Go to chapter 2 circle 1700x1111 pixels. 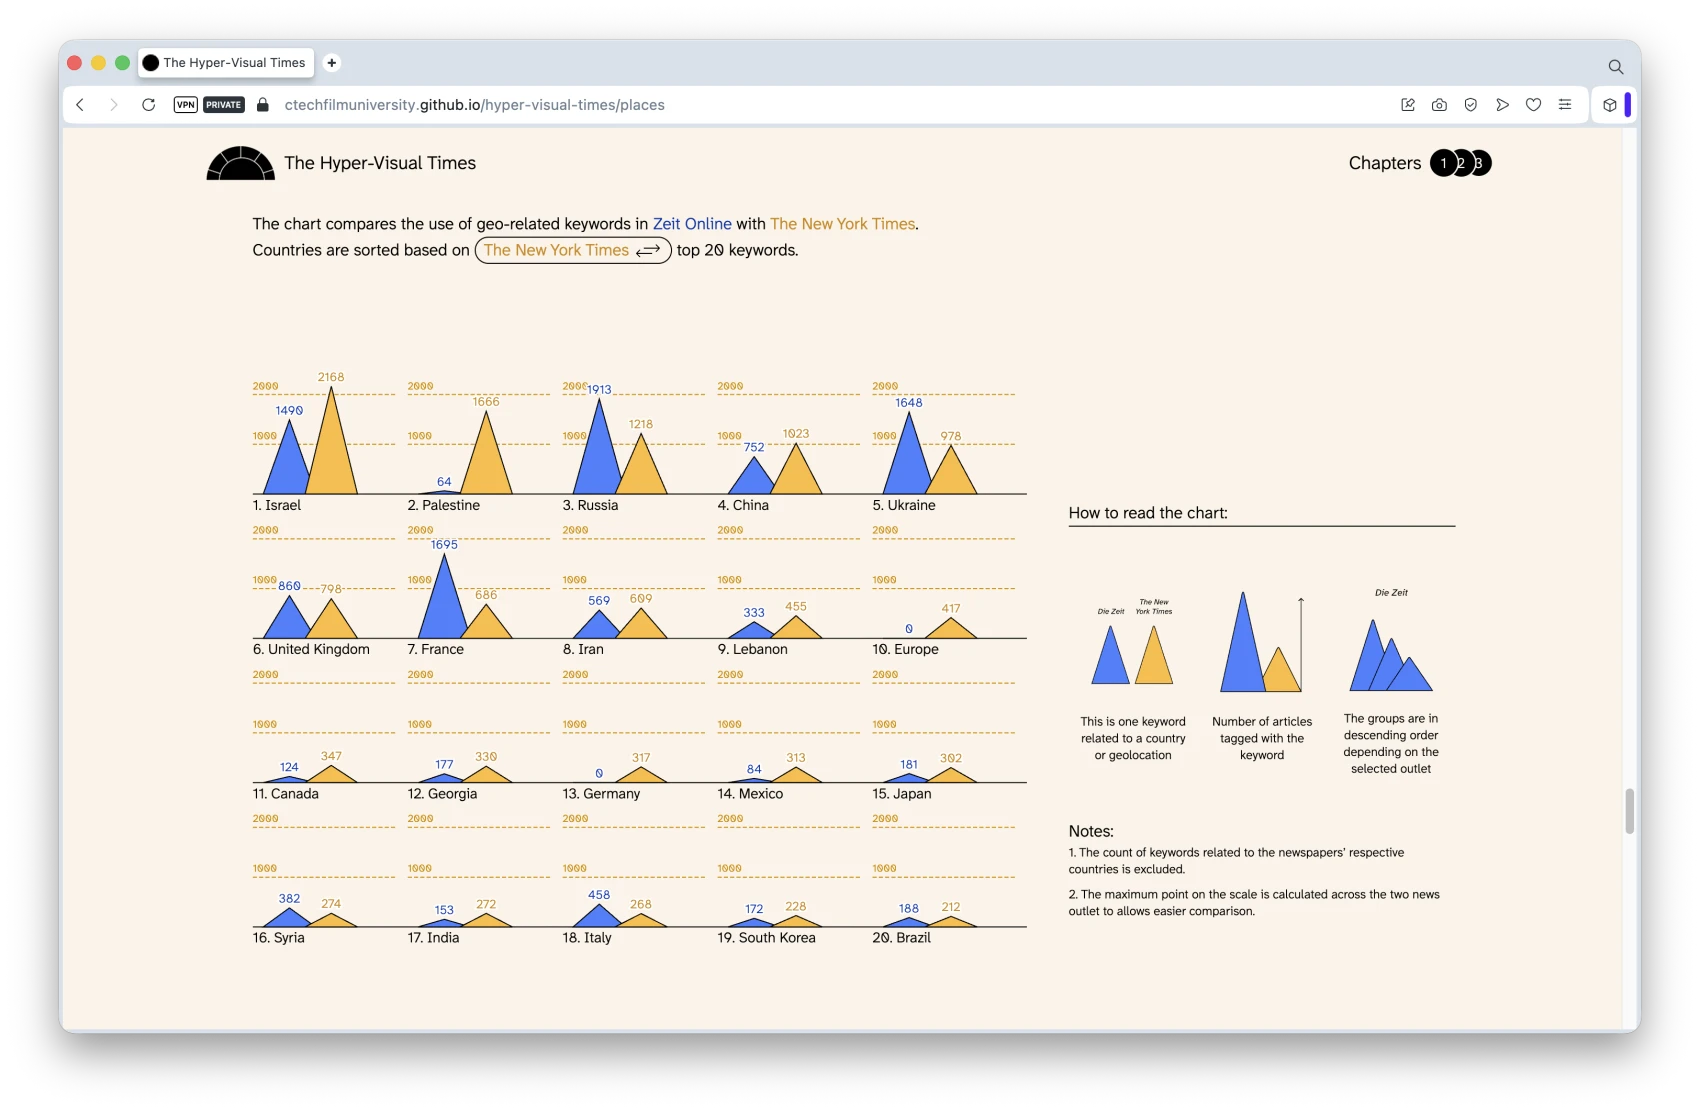pos(1462,163)
